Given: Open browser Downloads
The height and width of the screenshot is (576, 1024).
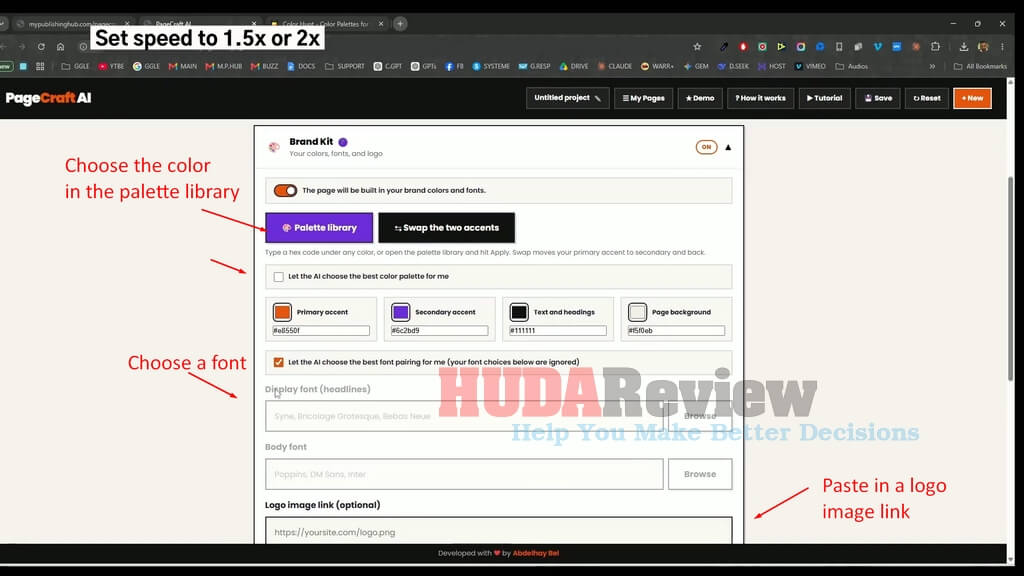Looking at the screenshot, I should pos(963,47).
